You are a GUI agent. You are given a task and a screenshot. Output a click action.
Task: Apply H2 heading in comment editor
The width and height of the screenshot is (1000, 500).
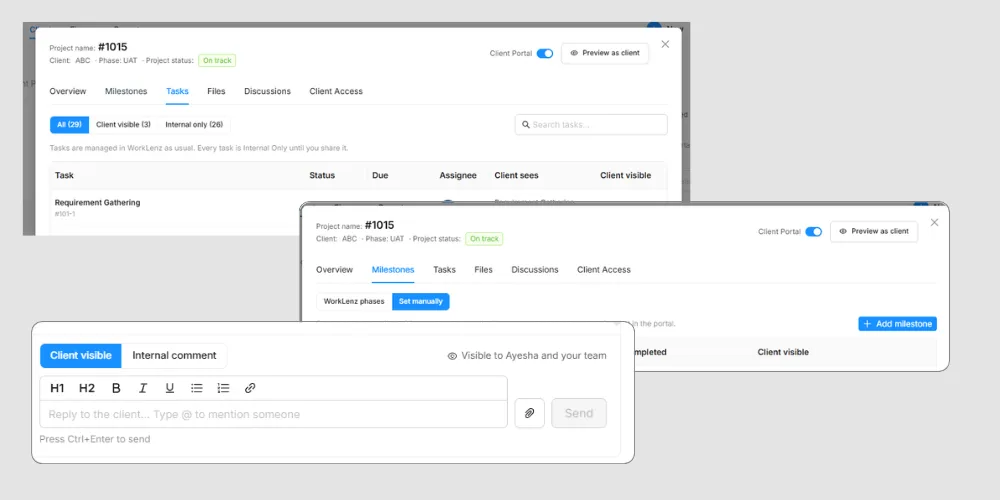(87, 388)
